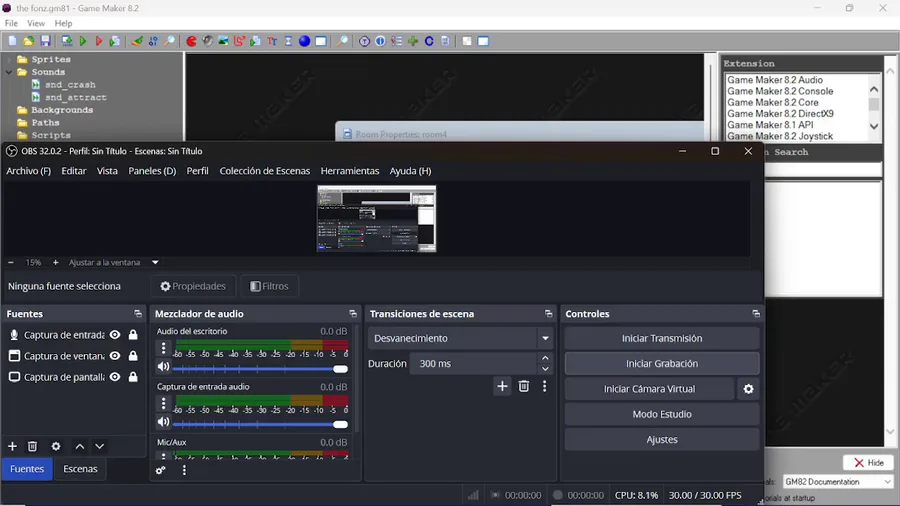This screenshot has width=900, height=506.
Task: Expand the Sprites folder in Game Maker tree
Action: tap(9, 60)
